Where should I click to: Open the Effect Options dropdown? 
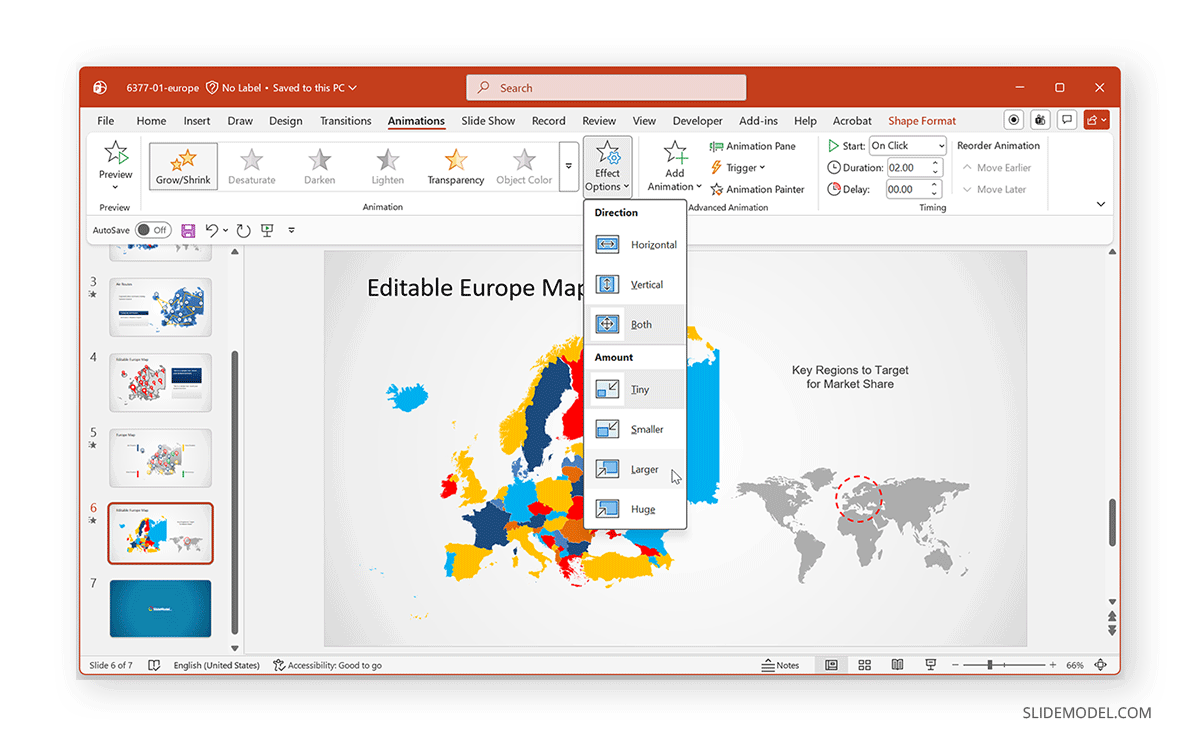tap(607, 166)
